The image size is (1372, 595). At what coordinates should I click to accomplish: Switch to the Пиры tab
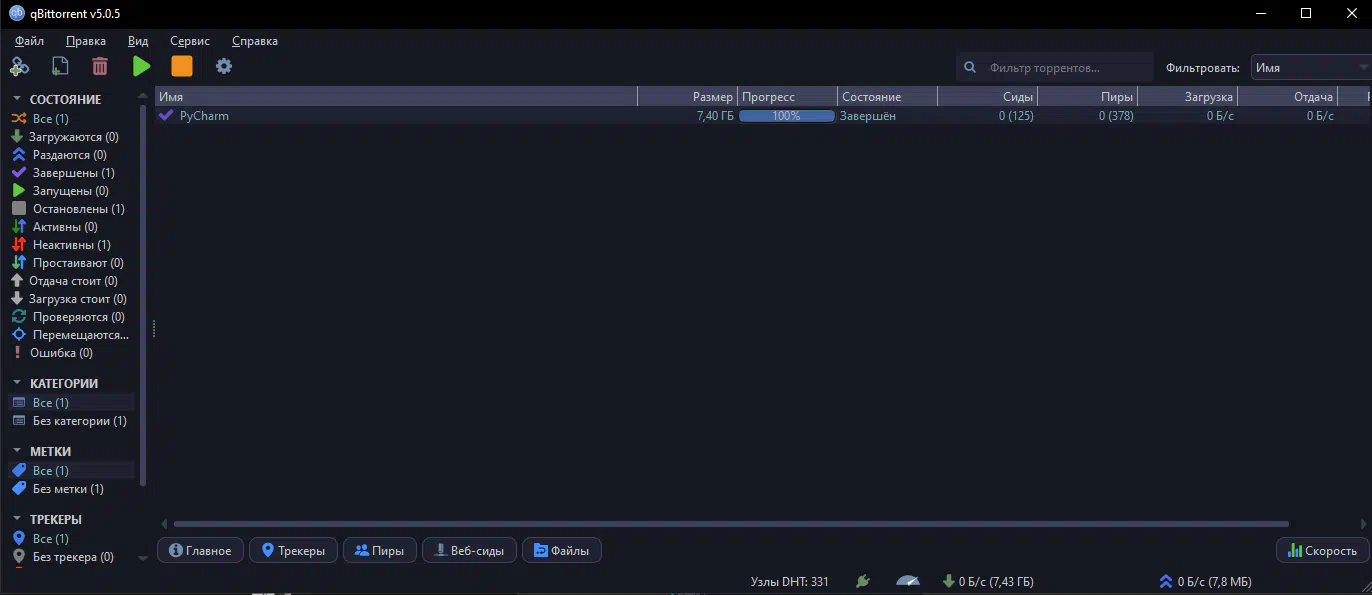[379, 550]
